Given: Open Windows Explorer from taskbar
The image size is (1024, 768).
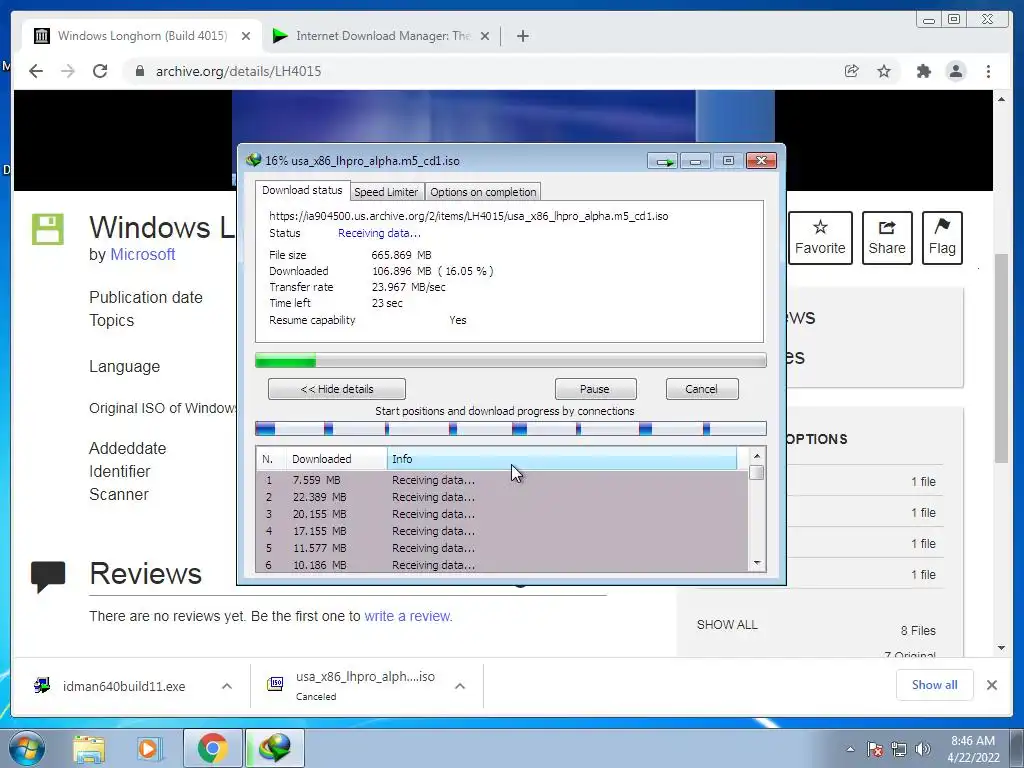Looking at the screenshot, I should pyautogui.click(x=89, y=748).
